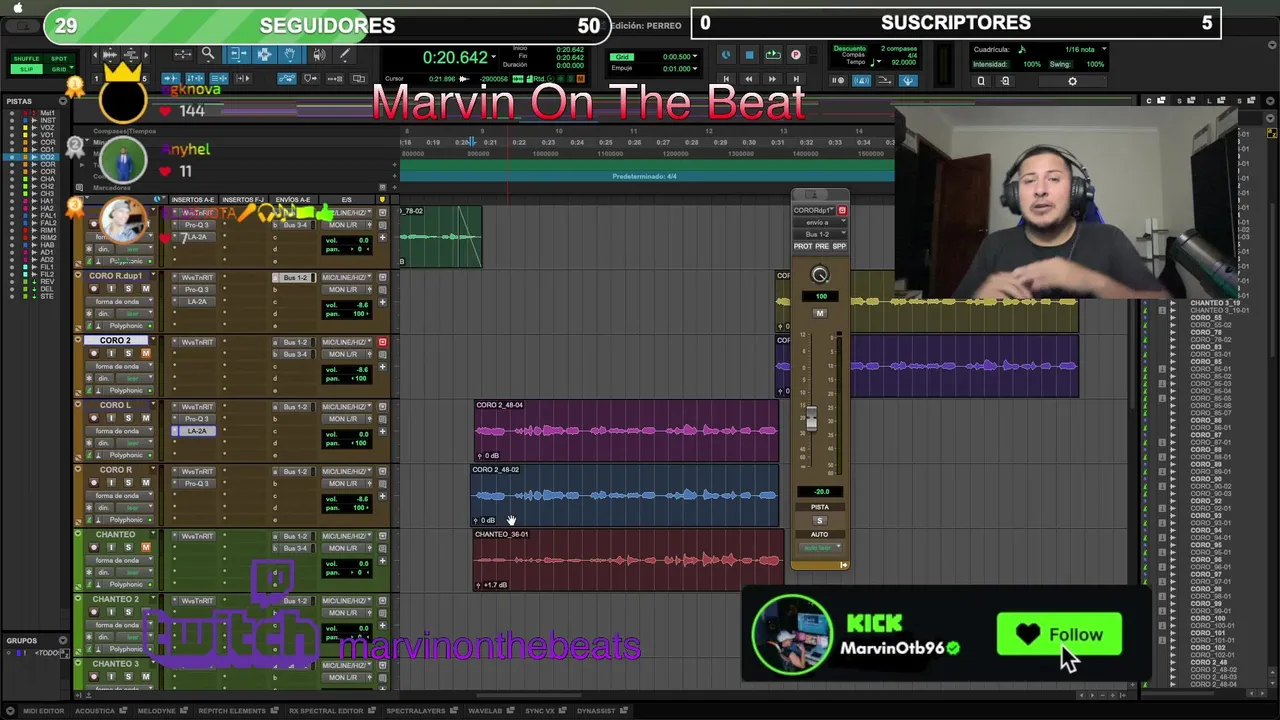Open WvsTnRIT insert on CHANTEO
Screen dimensions: 1280x720
[x=197, y=536]
